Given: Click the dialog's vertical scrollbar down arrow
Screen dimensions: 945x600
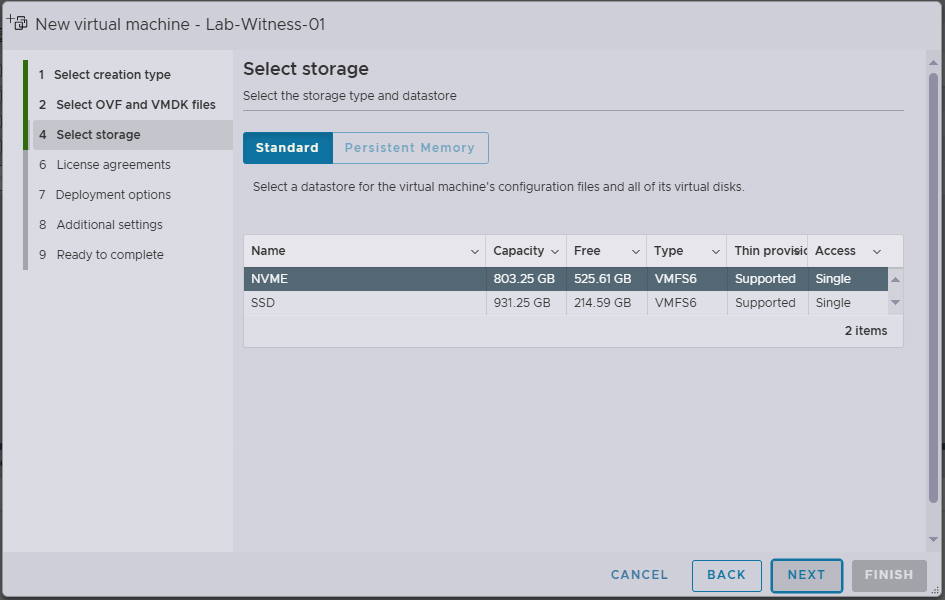Looking at the screenshot, I should (933, 539).
